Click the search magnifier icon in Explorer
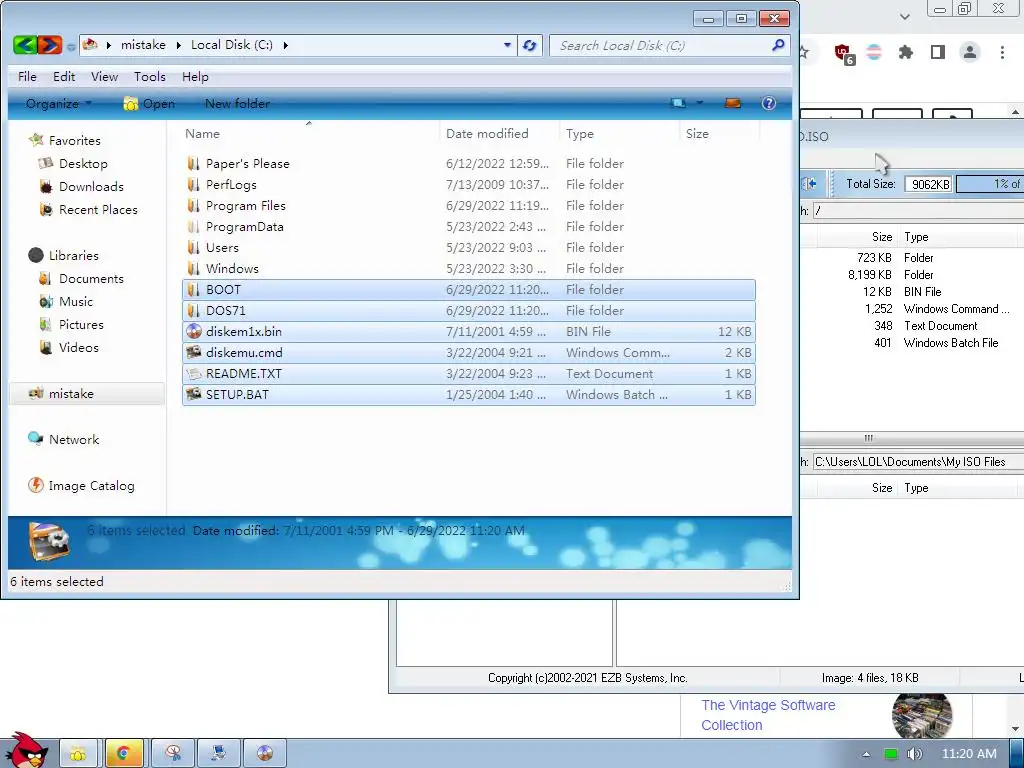The height and width of the screenshot is (768, 1024). coord(778,45)
